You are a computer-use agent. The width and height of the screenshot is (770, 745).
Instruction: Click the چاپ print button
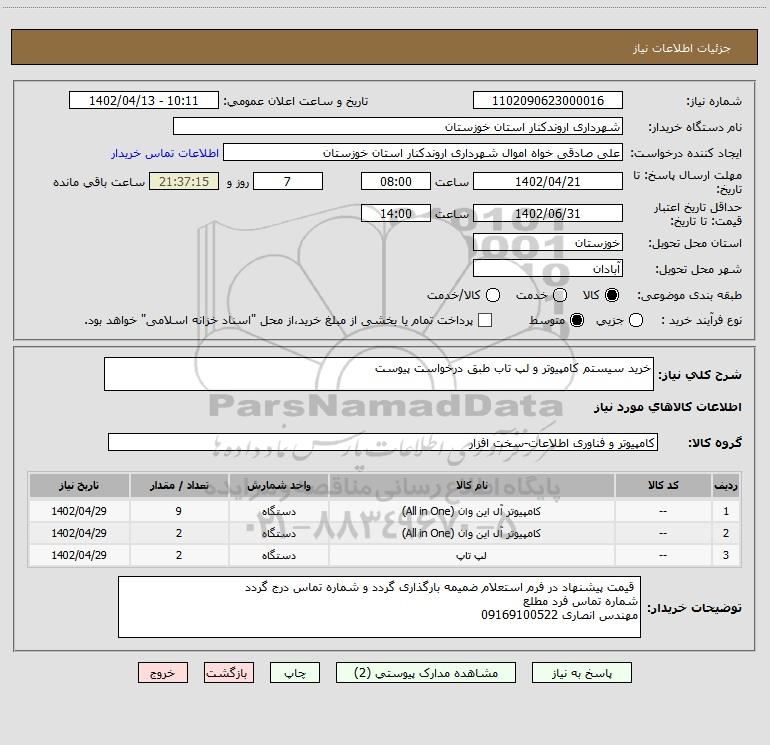click(295, 672)
